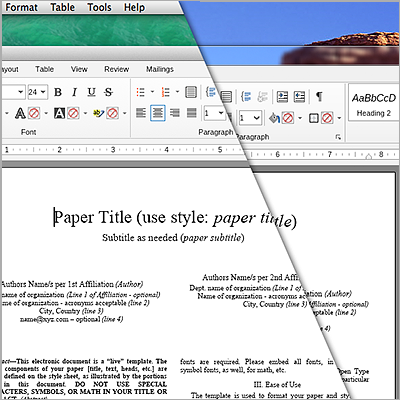
Task: Open Tools menu in menu bar
Action: [x=99, y=7]
